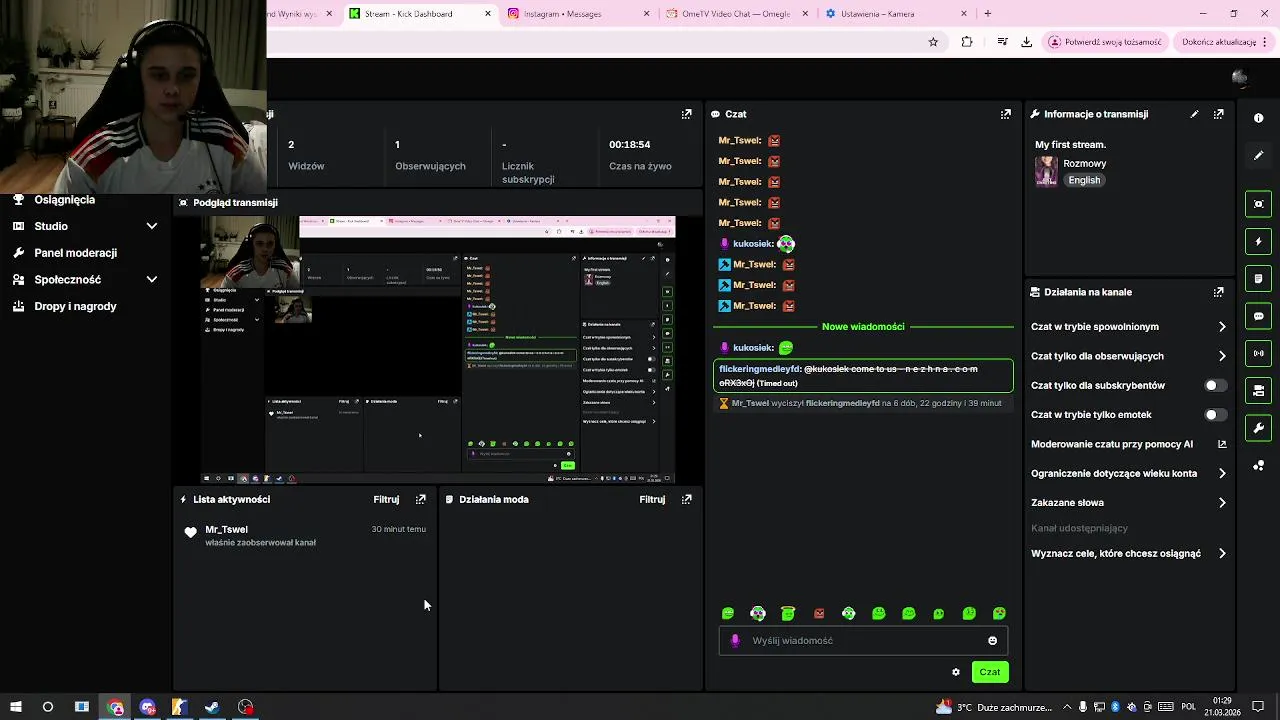Image resolution: width=1280 pixels, height=720 pixels.
Task: Click the pencil icon in the right sidebar
Action: (x=1258, y=156)
